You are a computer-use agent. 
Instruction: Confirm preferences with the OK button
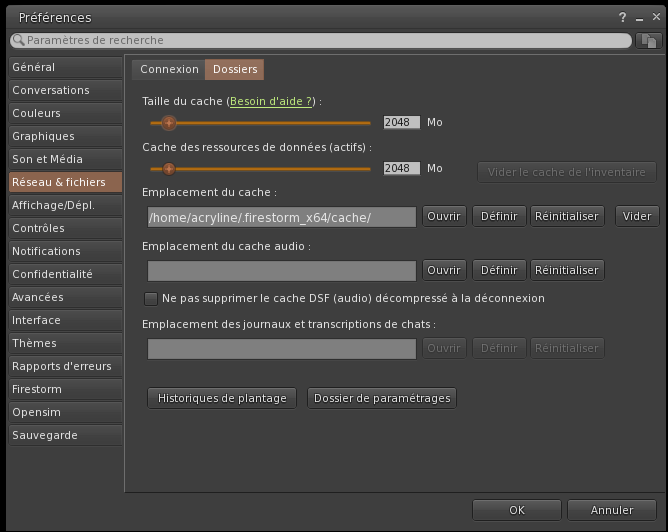tap(516, 510)
